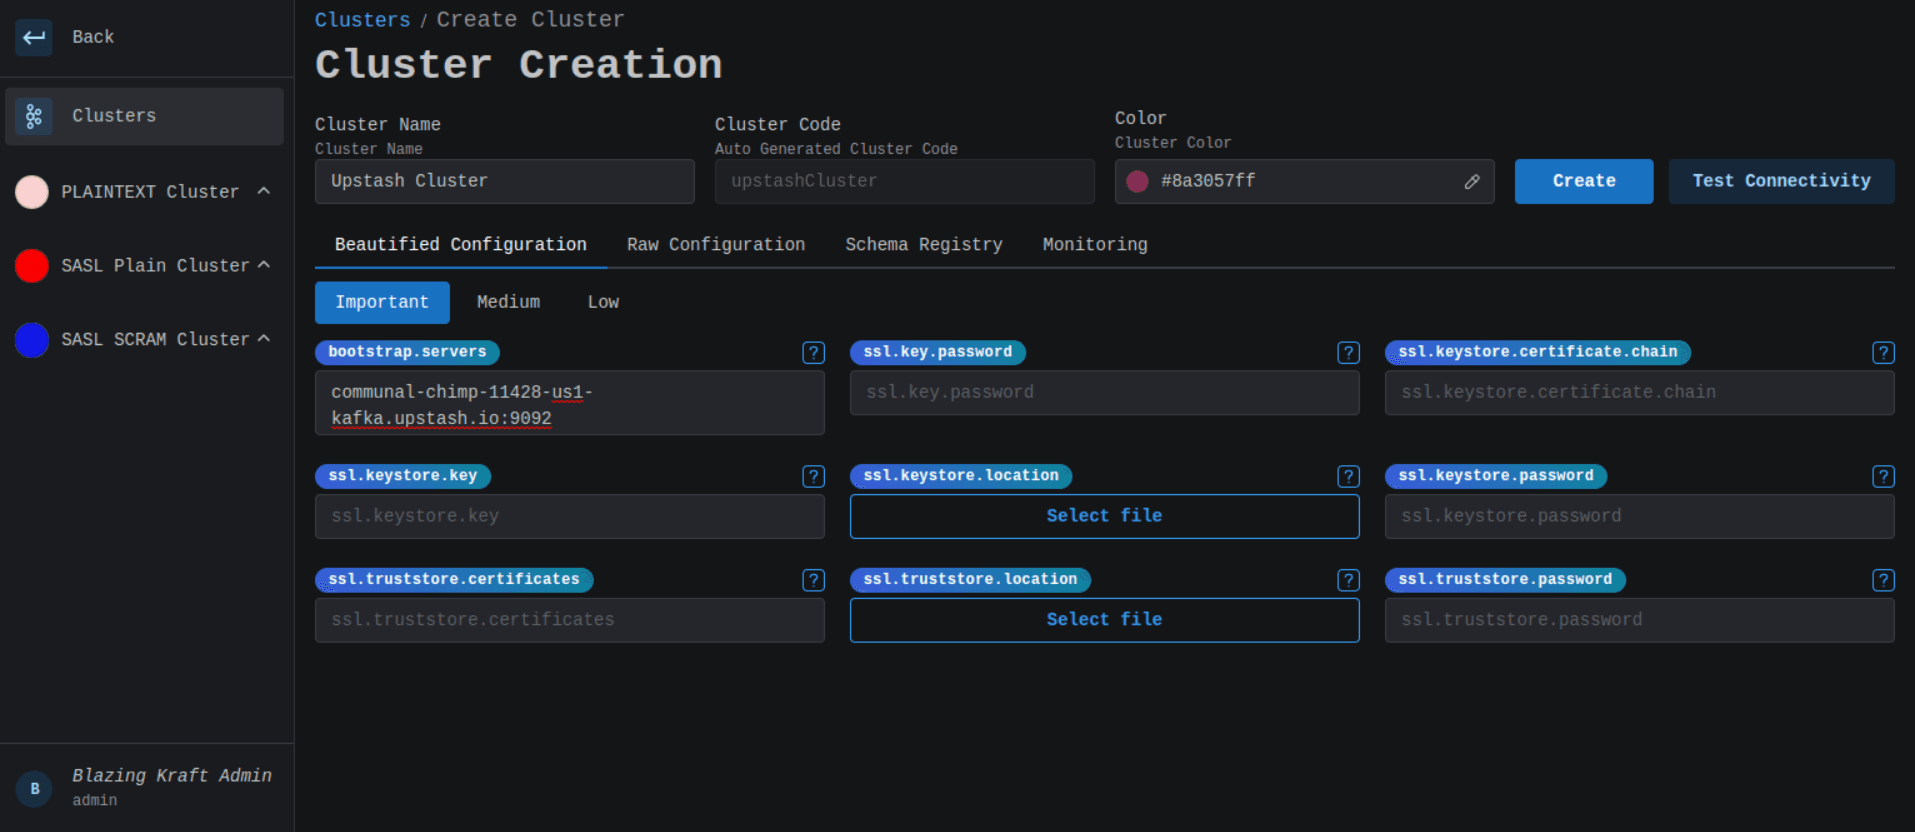The height and width of the screenshot is (832, 1915).
Task: Click help icon for ssl.keystore.password
Action: [1884, 476]
